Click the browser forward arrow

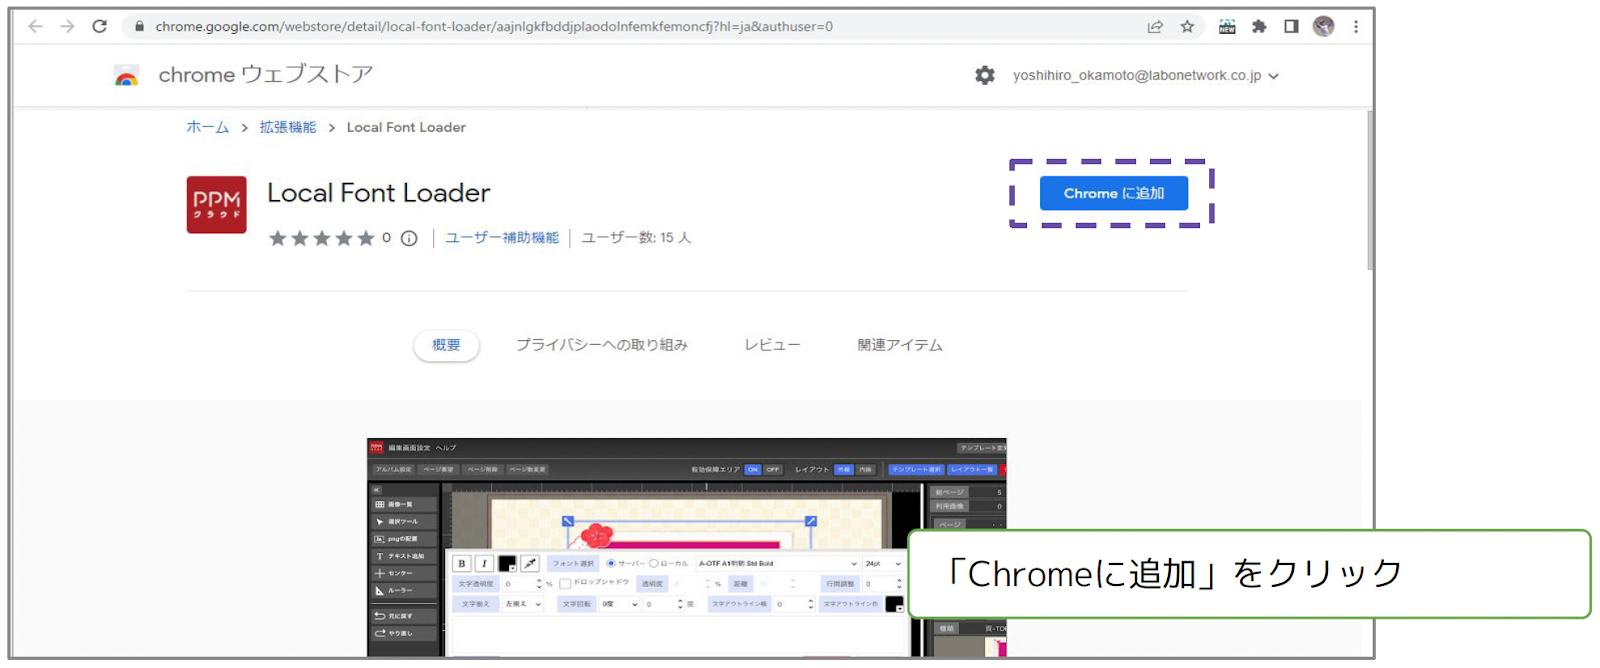coord(68,27)
